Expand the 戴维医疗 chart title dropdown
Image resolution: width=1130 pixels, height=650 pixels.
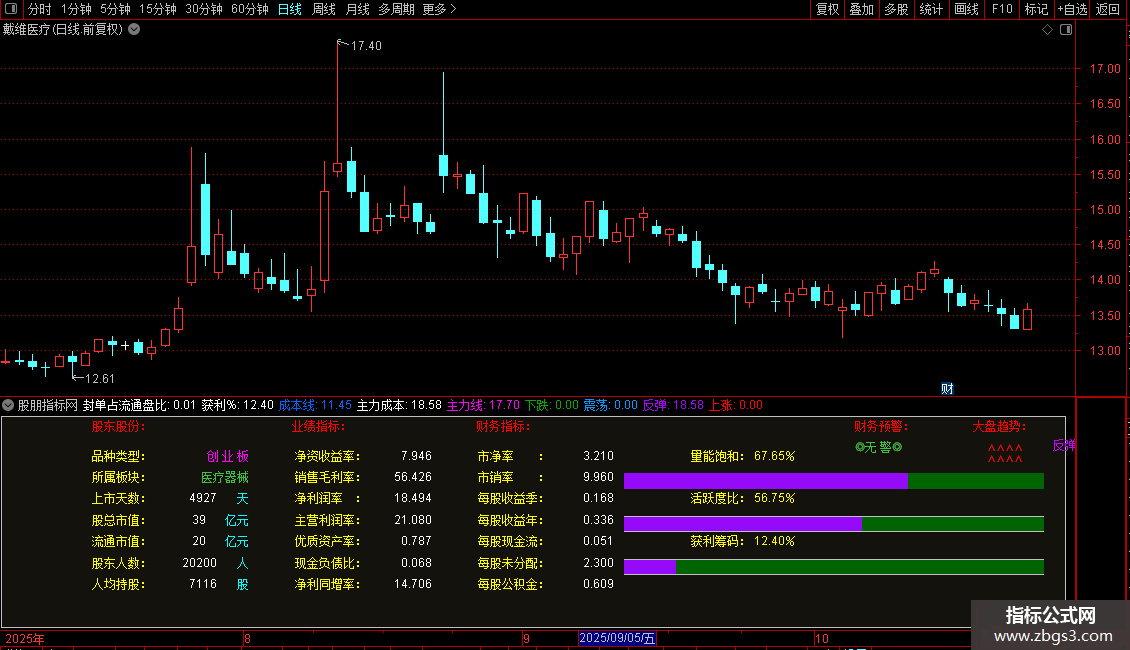[x=135, y=30]
